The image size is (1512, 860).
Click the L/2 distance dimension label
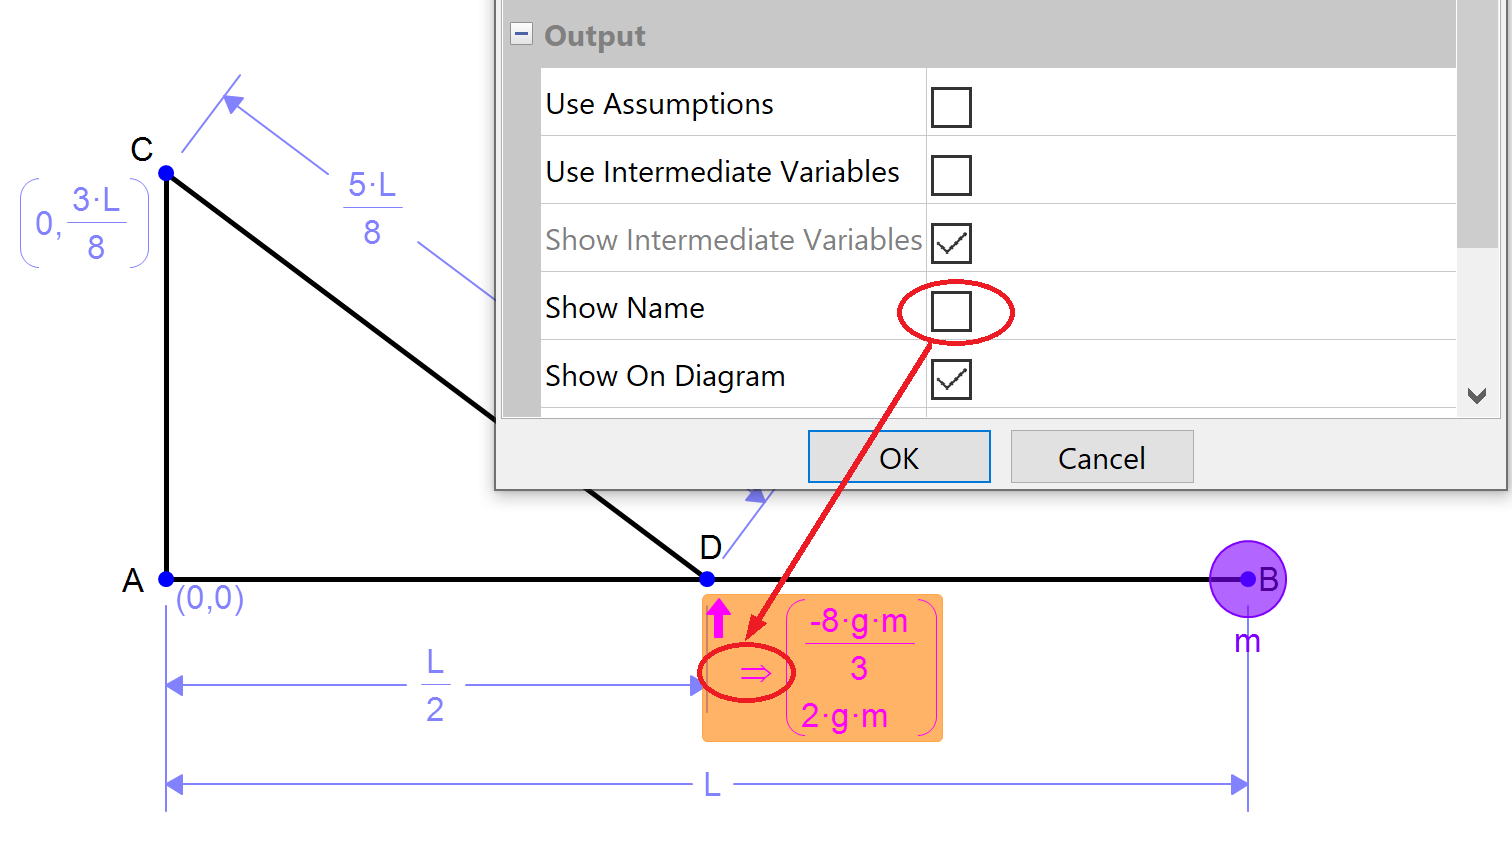click(435, 685)
